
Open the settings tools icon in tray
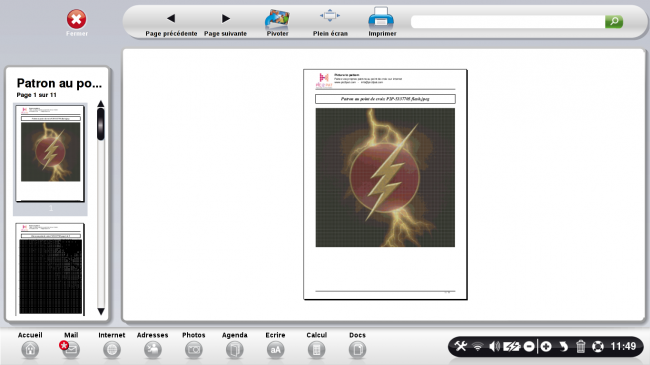[x=461, y=346]
